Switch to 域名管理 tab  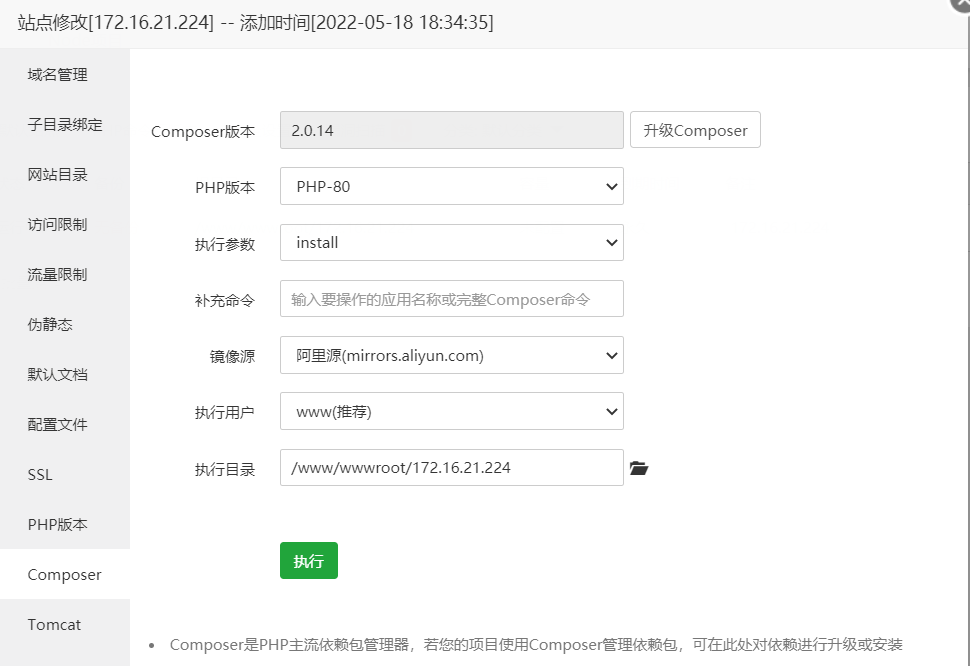pos(65,75)
